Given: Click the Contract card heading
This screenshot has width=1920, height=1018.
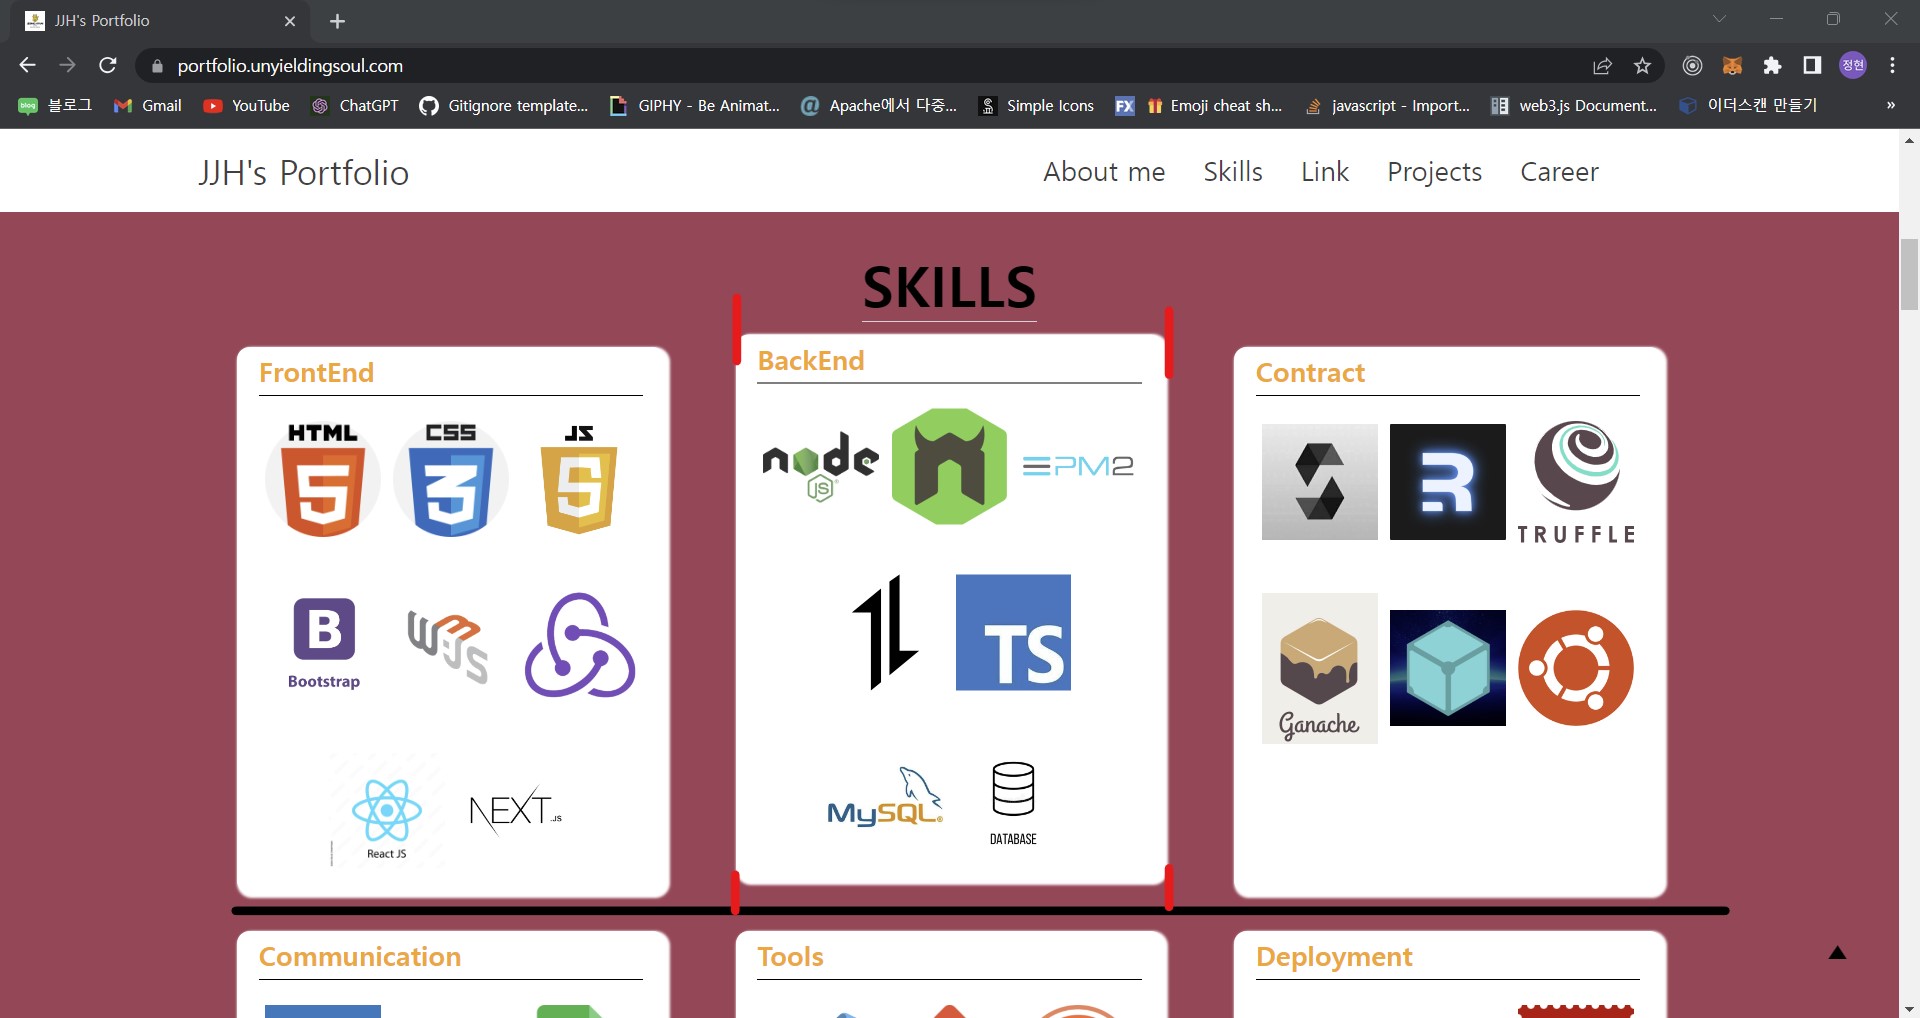Looking at the screenshot, I should coord(1310,373).
